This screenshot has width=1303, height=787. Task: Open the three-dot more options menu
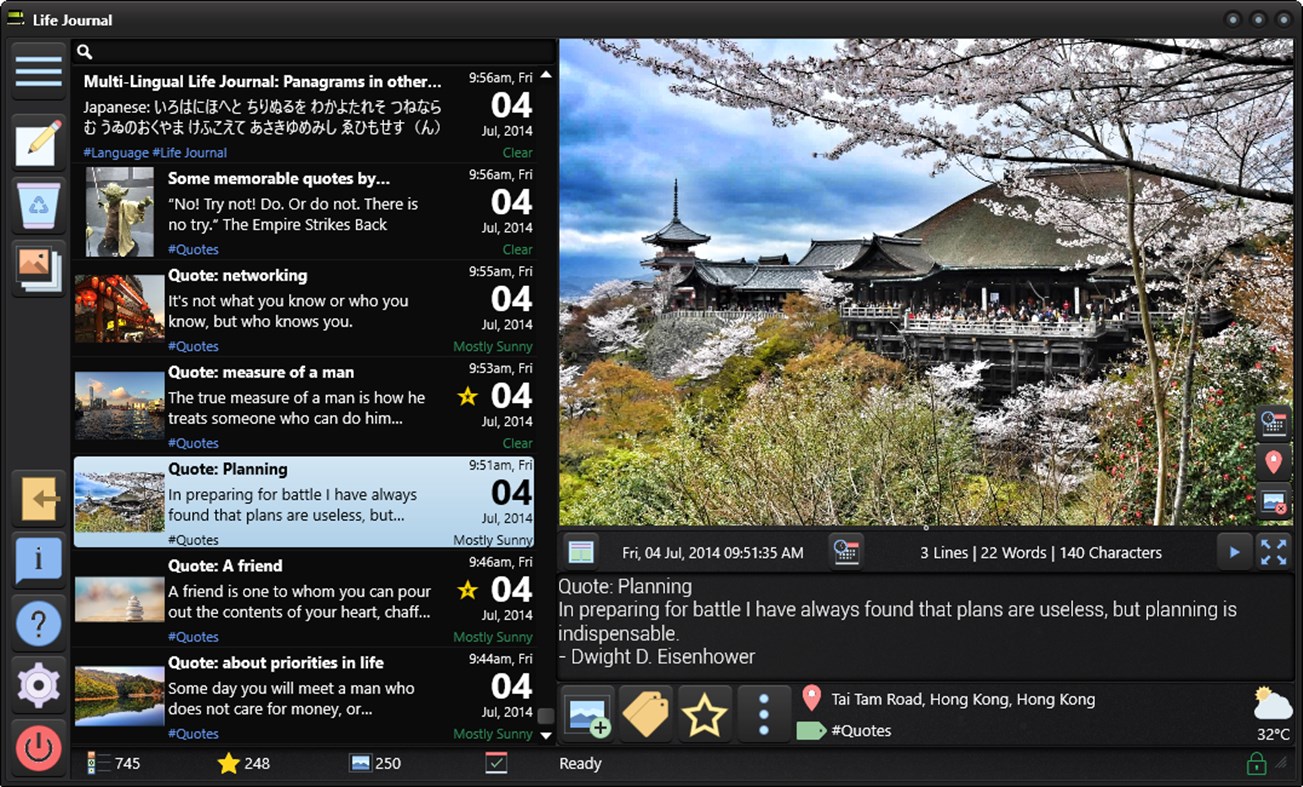pyautogui.click(x=762, y=712)
